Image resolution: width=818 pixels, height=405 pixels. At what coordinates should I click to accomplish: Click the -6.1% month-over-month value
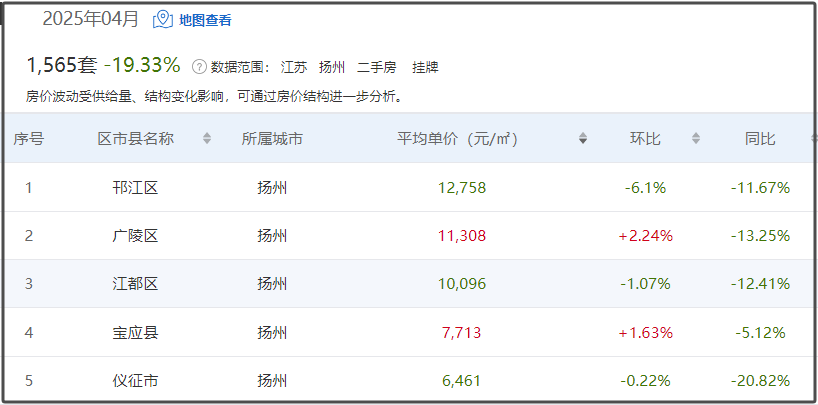coord(645,187)
